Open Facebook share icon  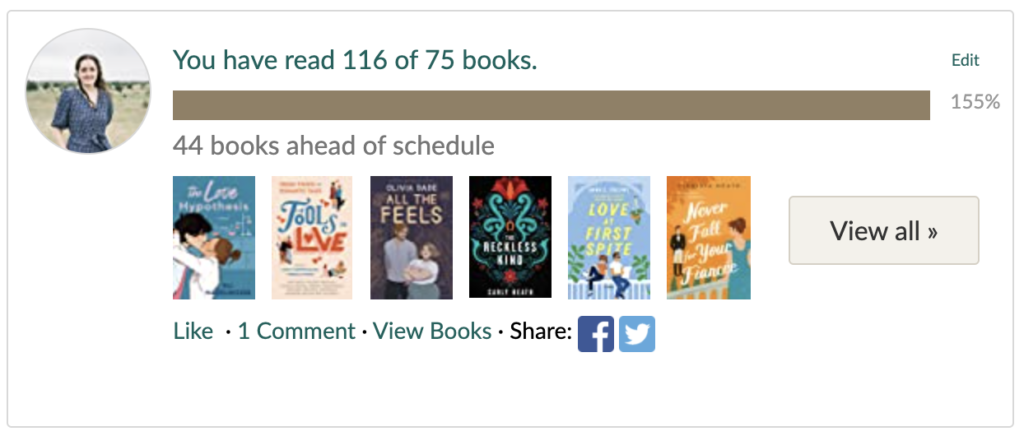tap(595, 333)
